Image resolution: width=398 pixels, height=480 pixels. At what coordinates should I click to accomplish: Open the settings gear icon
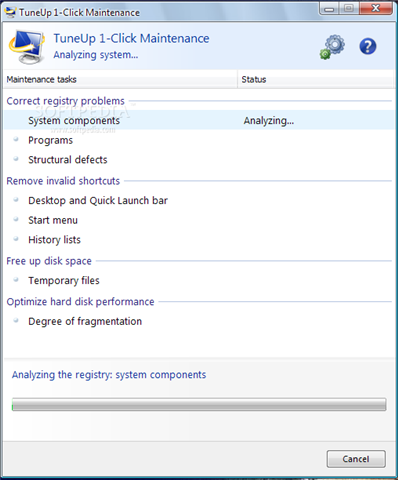[333, 47]
